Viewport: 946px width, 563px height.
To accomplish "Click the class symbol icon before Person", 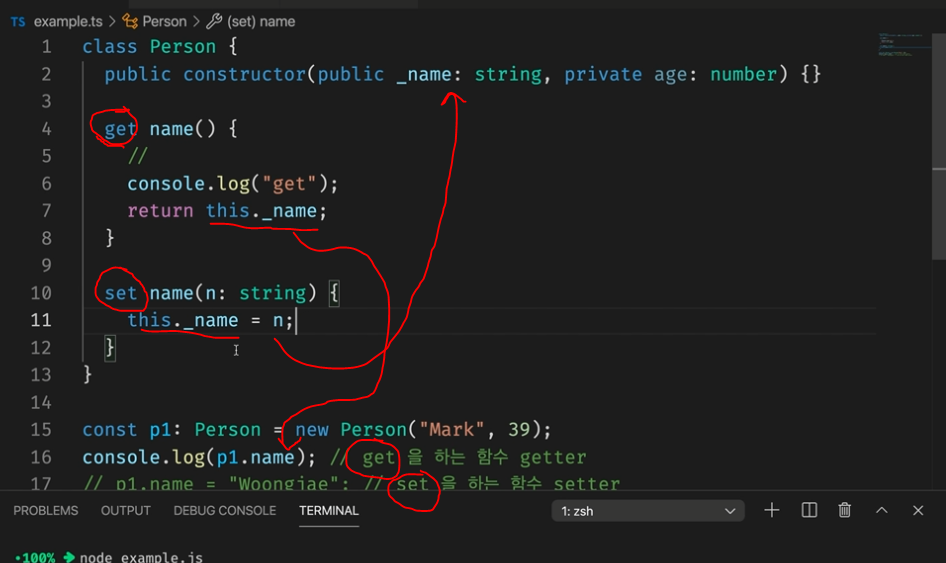I will [x=130, y=22].
